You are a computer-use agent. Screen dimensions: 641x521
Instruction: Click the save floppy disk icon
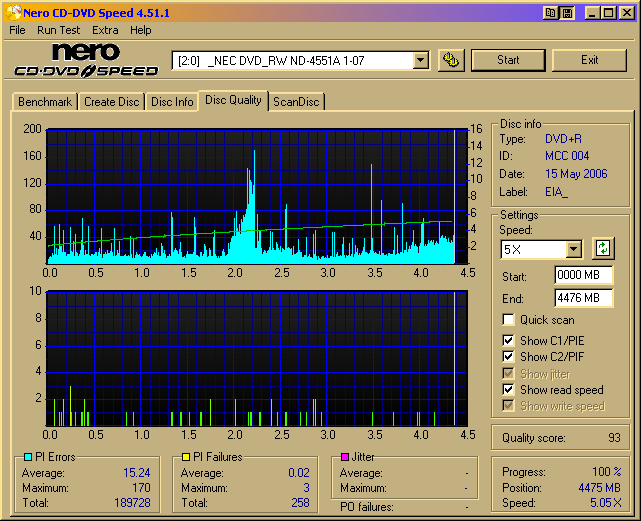pos(567,13)
